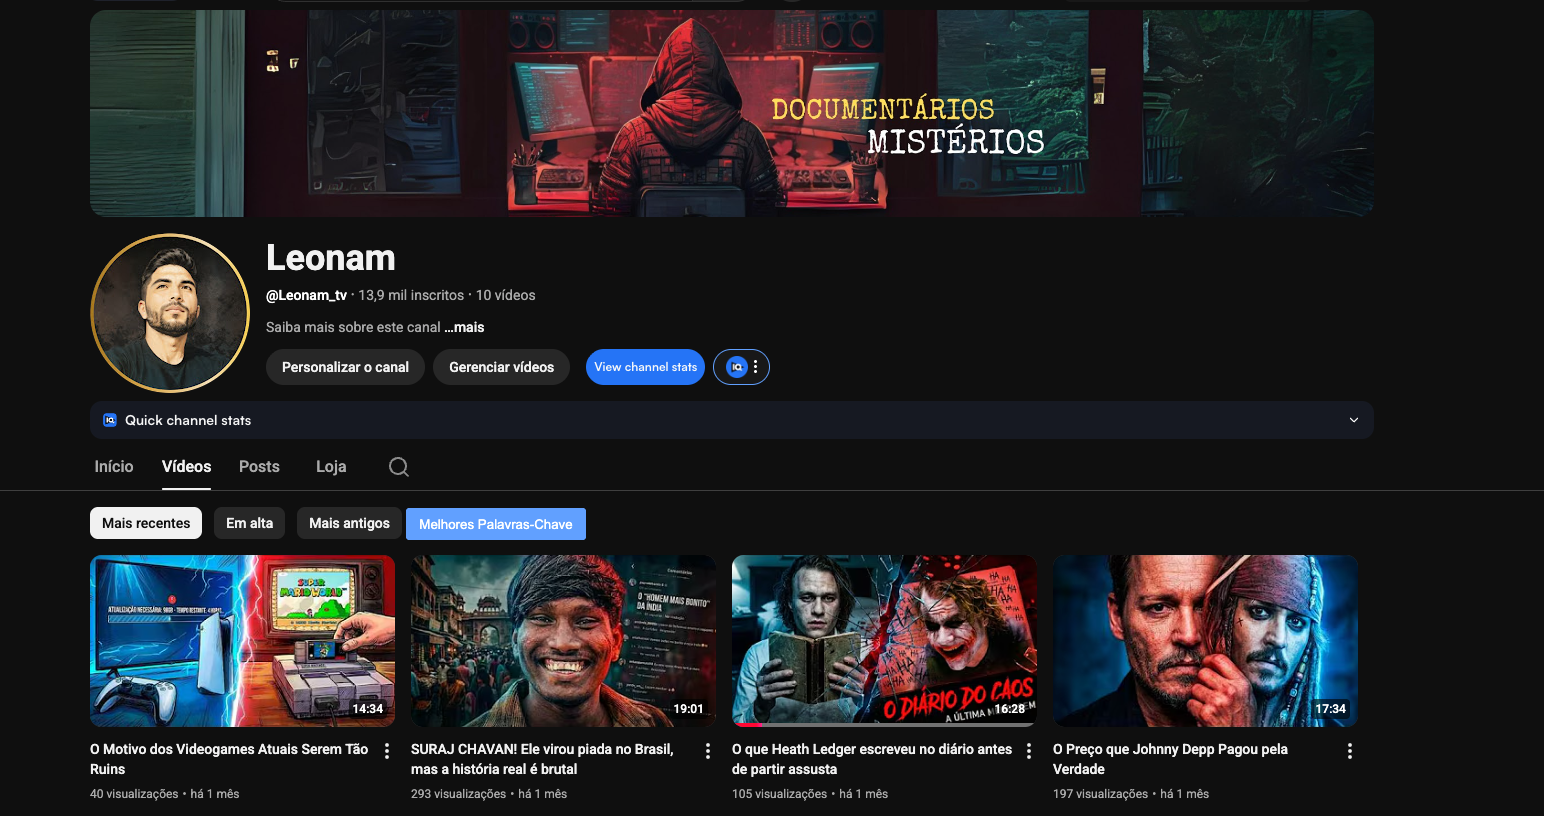Click the 17:34 duration badge
This screenshot has width=1544, height=816.
pyautogui.click(x=1331, y=709)
